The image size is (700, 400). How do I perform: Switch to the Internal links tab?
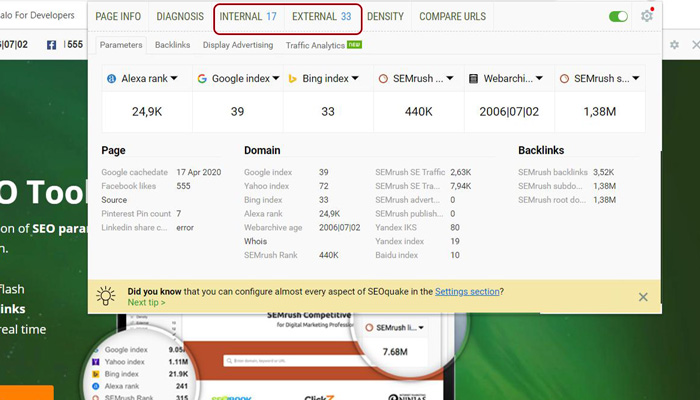pyautogui.click(x=248, y=17)
